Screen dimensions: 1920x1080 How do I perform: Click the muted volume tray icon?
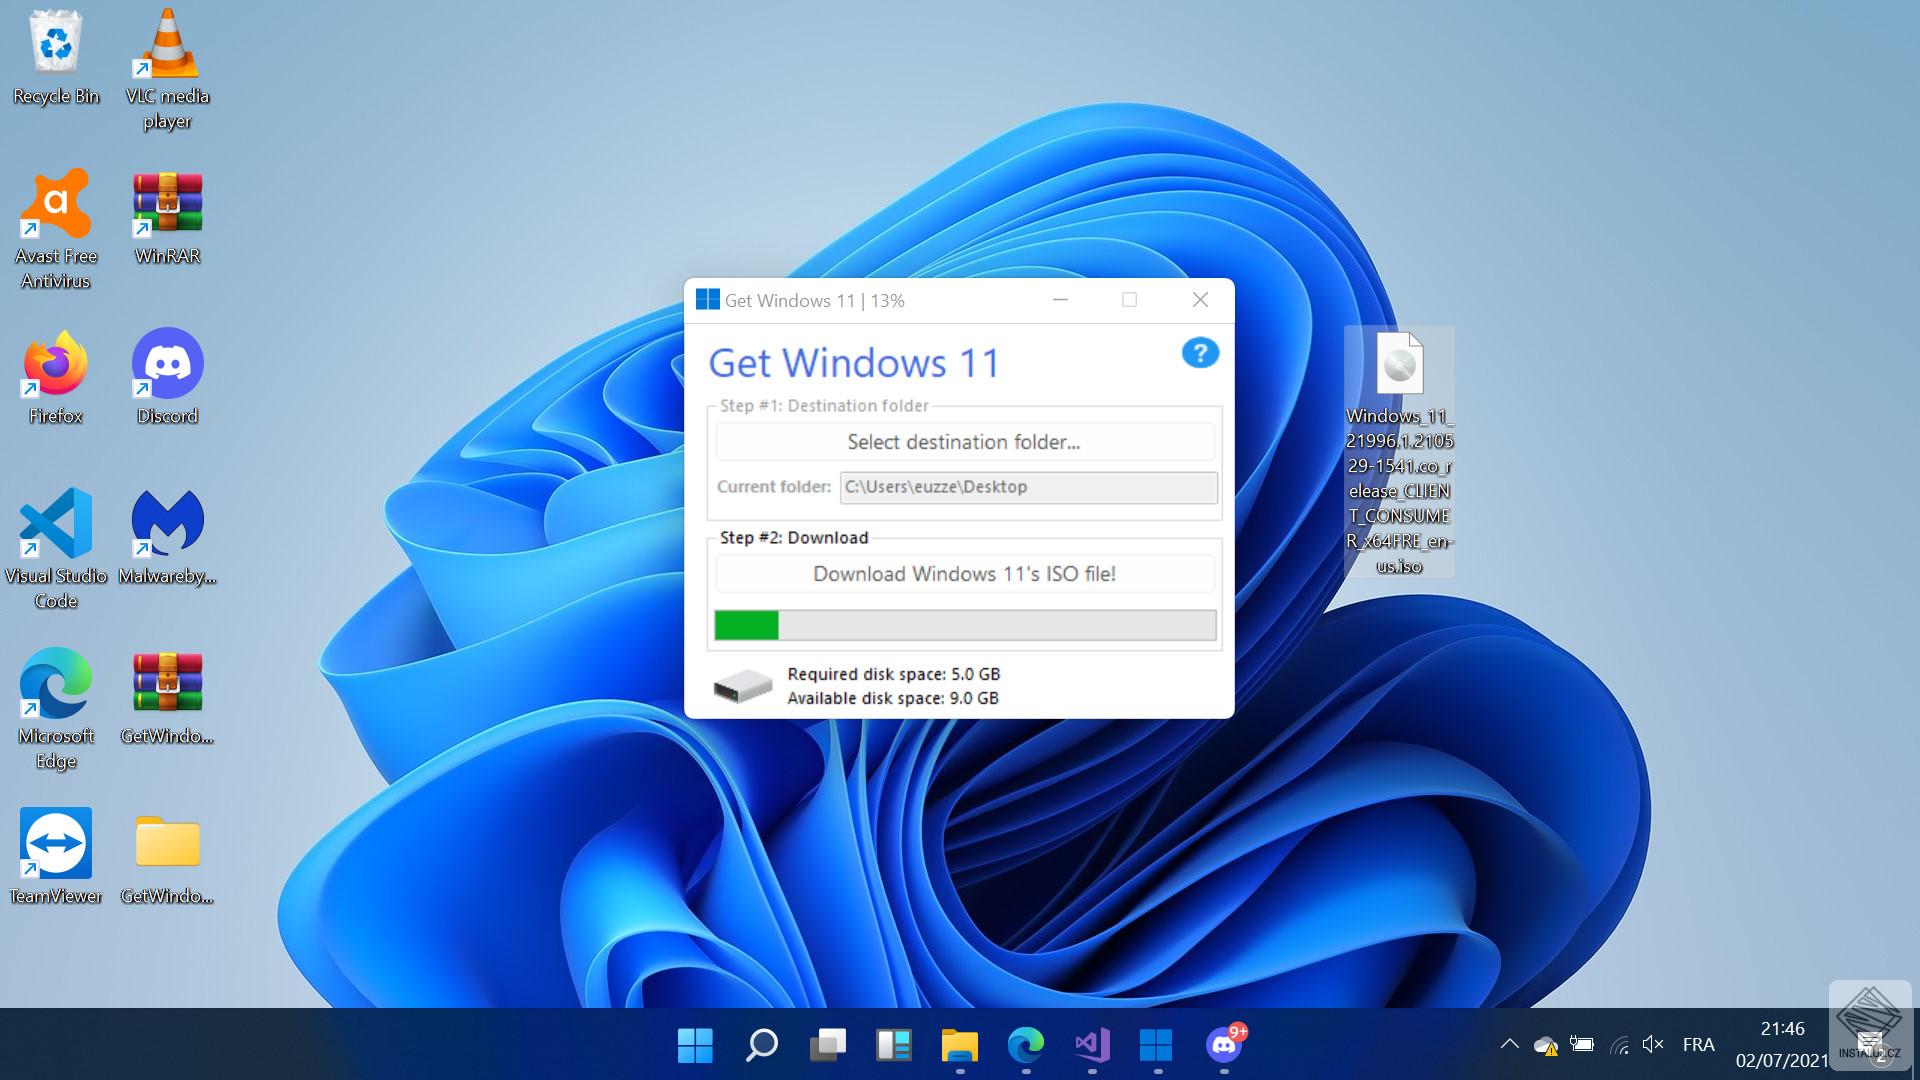pyautogui.click(x=1653, y=1045)
